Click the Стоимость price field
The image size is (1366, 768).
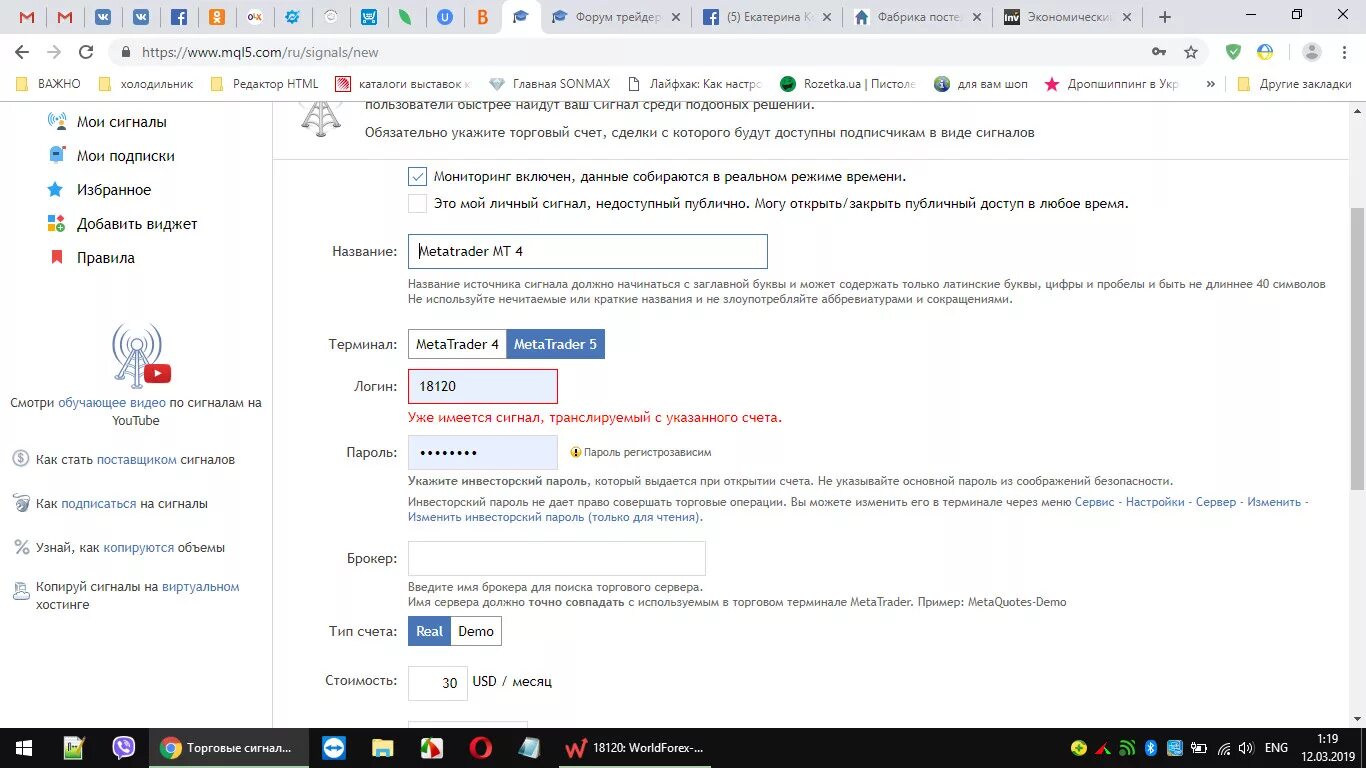click(438, 683)
